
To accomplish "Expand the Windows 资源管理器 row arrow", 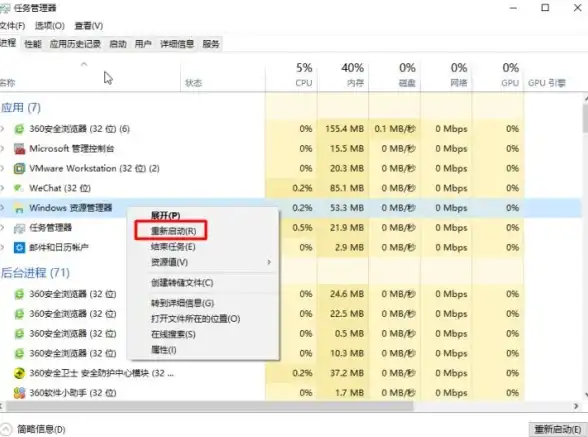I will pyautogui.click(x=2, y=208).
